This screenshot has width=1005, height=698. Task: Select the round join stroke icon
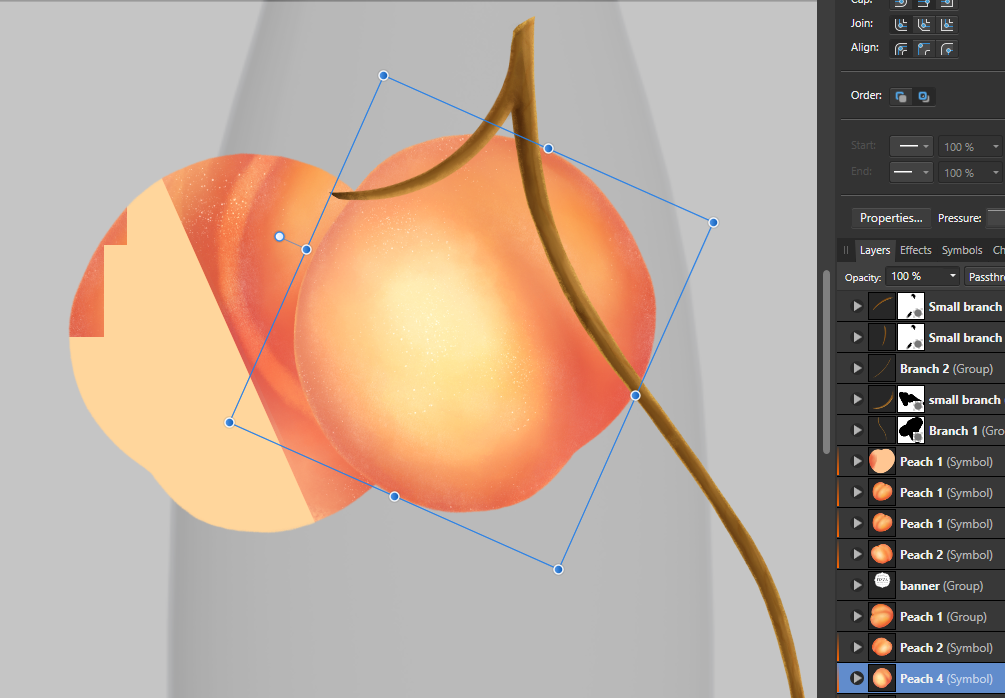(x=901, y=24)
